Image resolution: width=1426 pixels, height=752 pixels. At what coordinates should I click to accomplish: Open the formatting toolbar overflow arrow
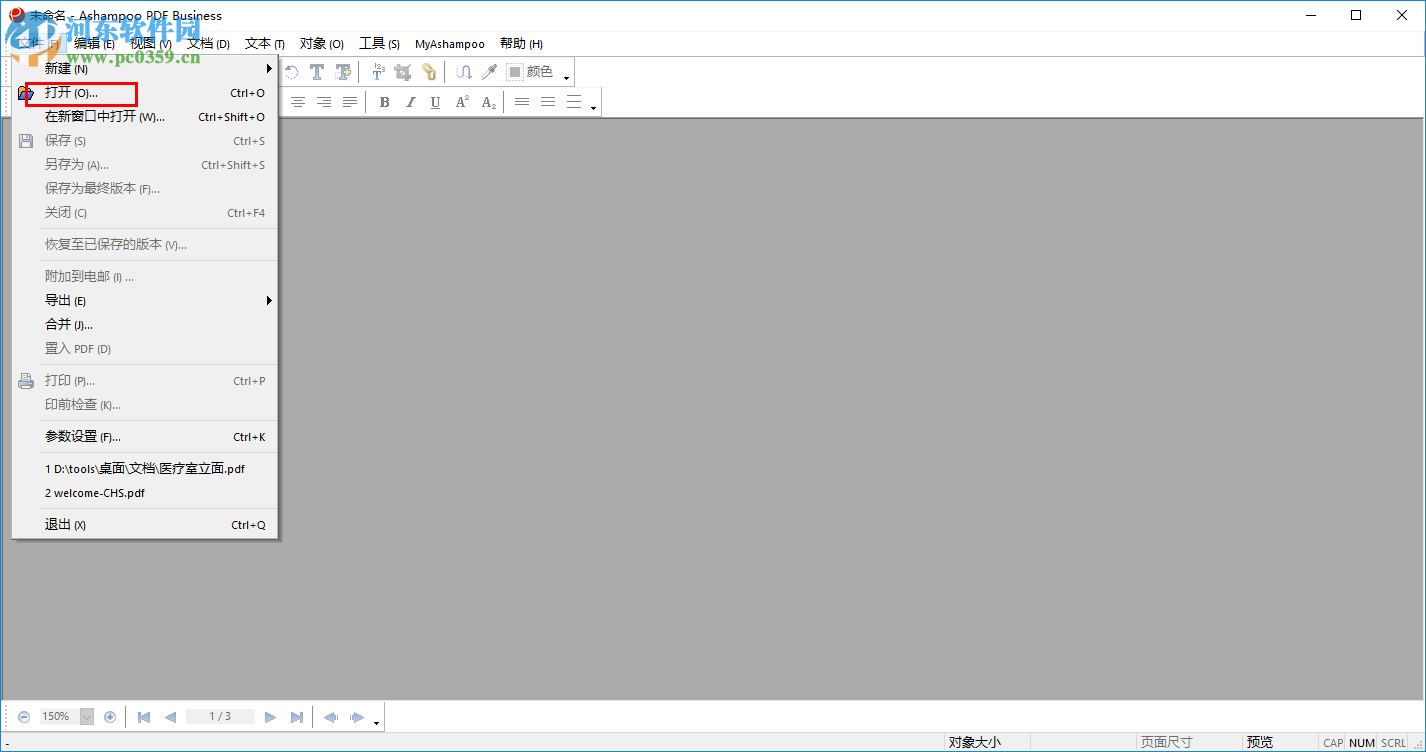[x=593, y=108]
